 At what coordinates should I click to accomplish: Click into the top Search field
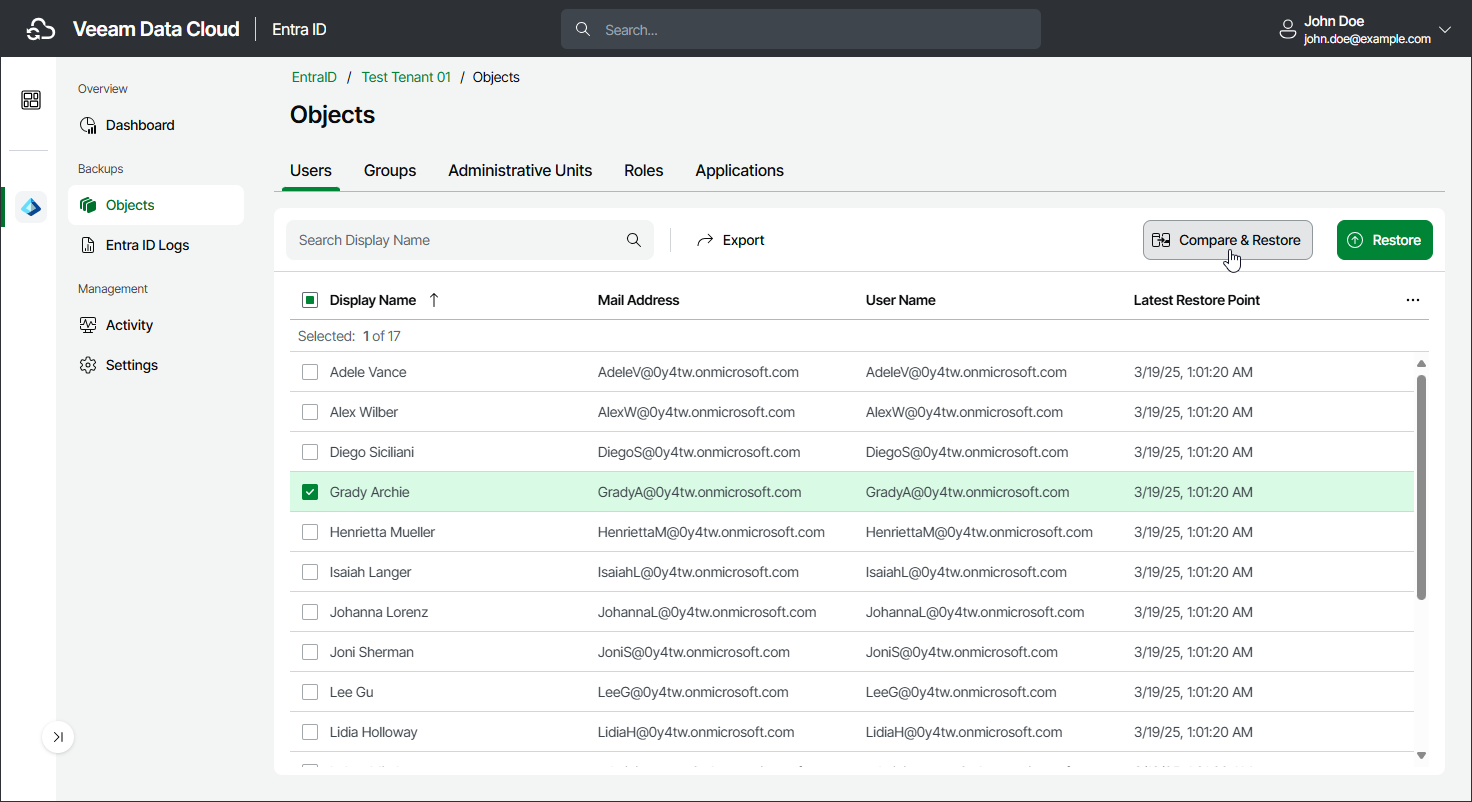801,29
